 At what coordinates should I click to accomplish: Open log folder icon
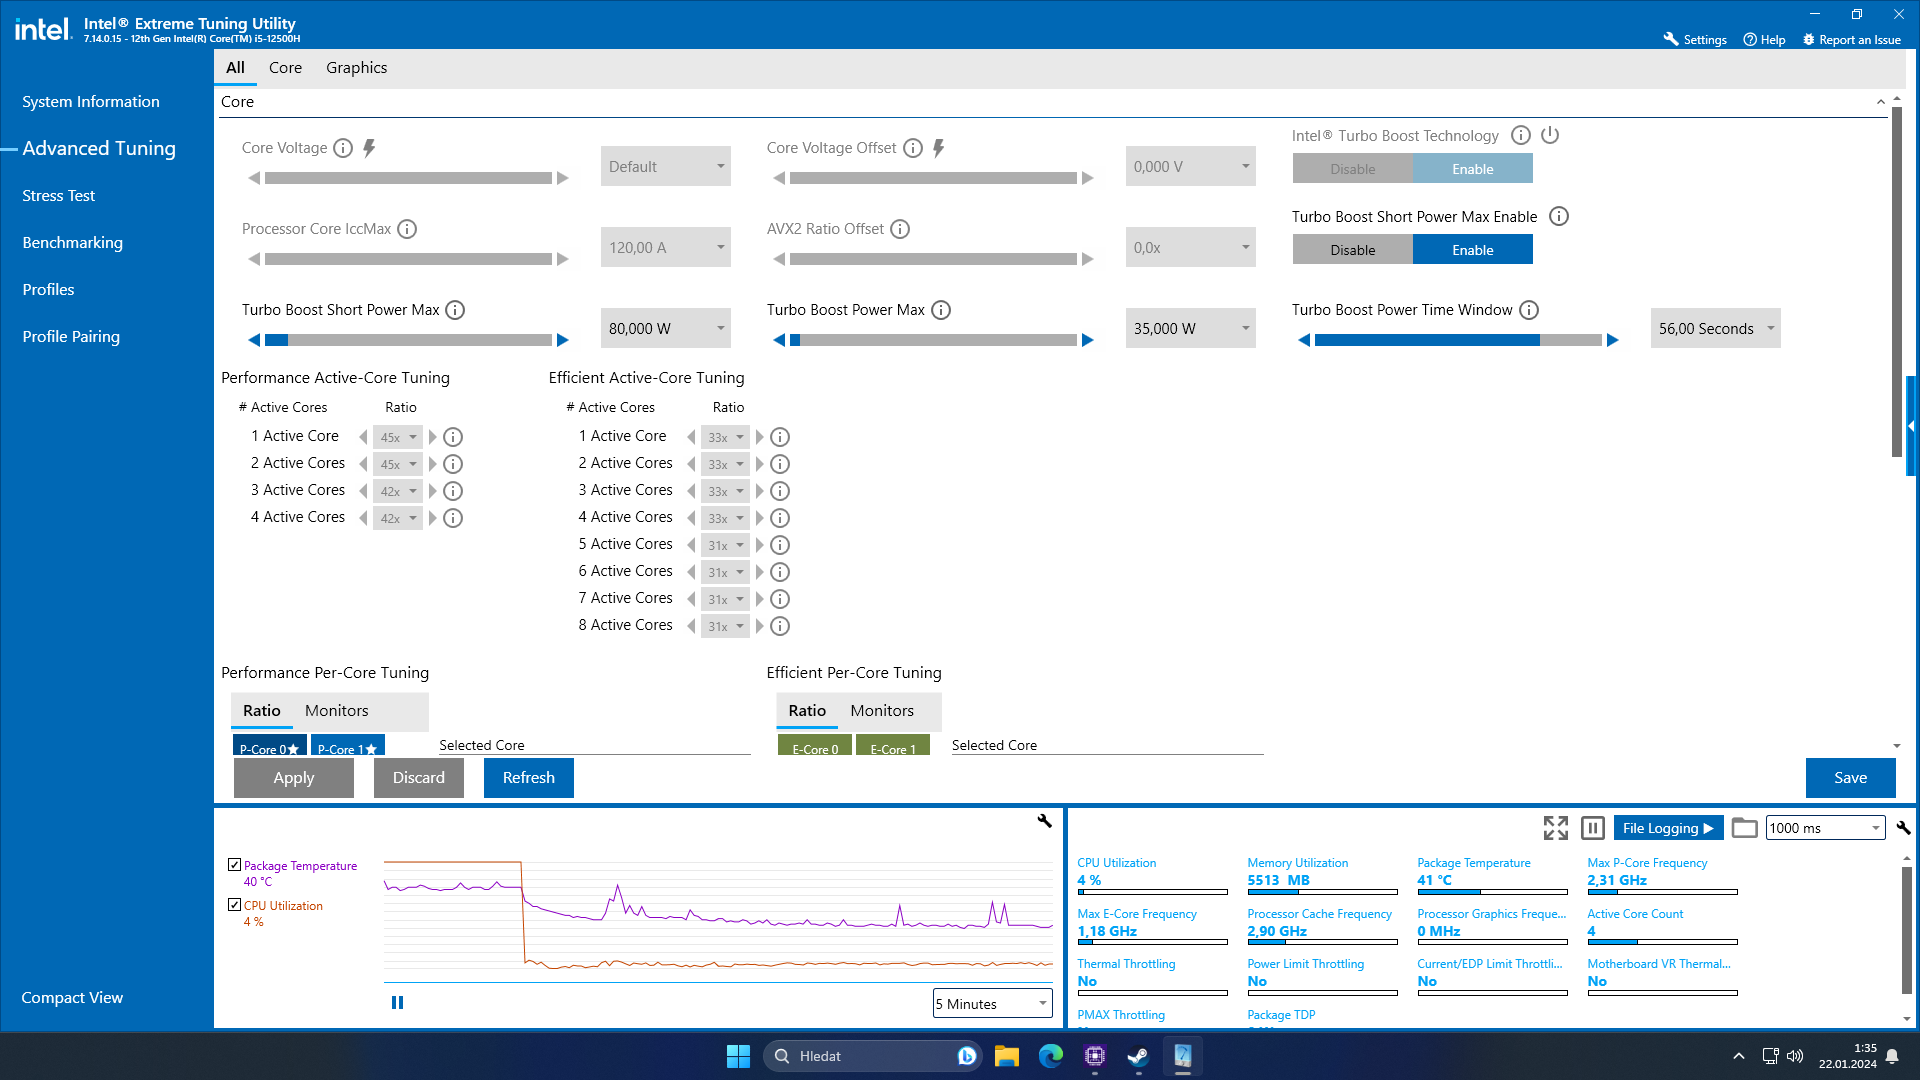pyautogui.click(x=1744, y=828)
